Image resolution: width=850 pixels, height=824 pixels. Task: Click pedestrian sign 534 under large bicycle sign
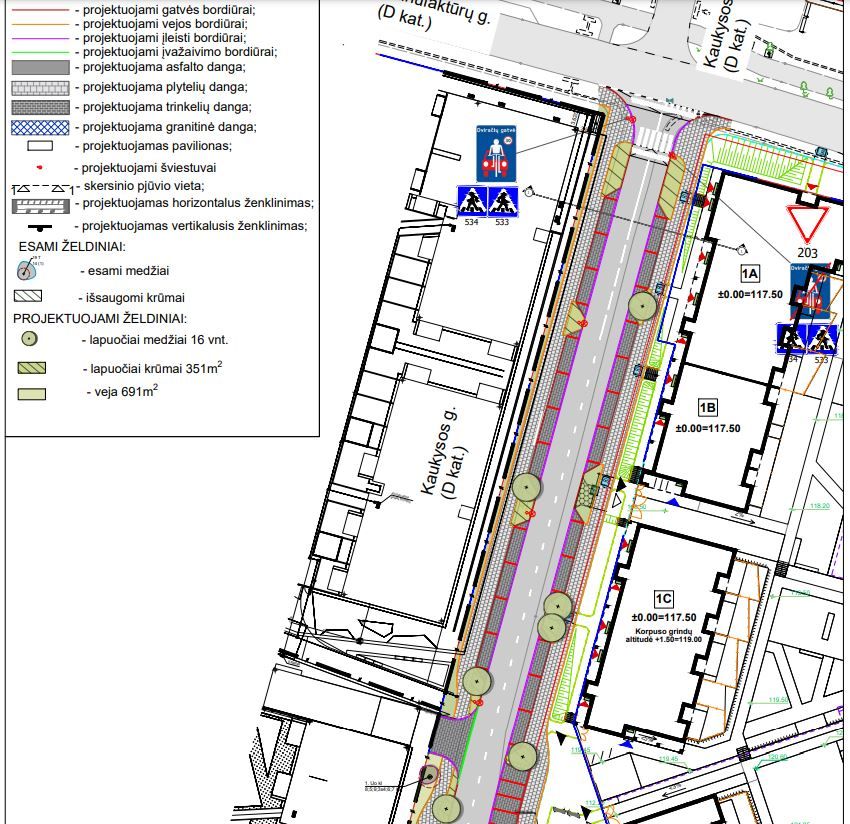coord(472,201)
